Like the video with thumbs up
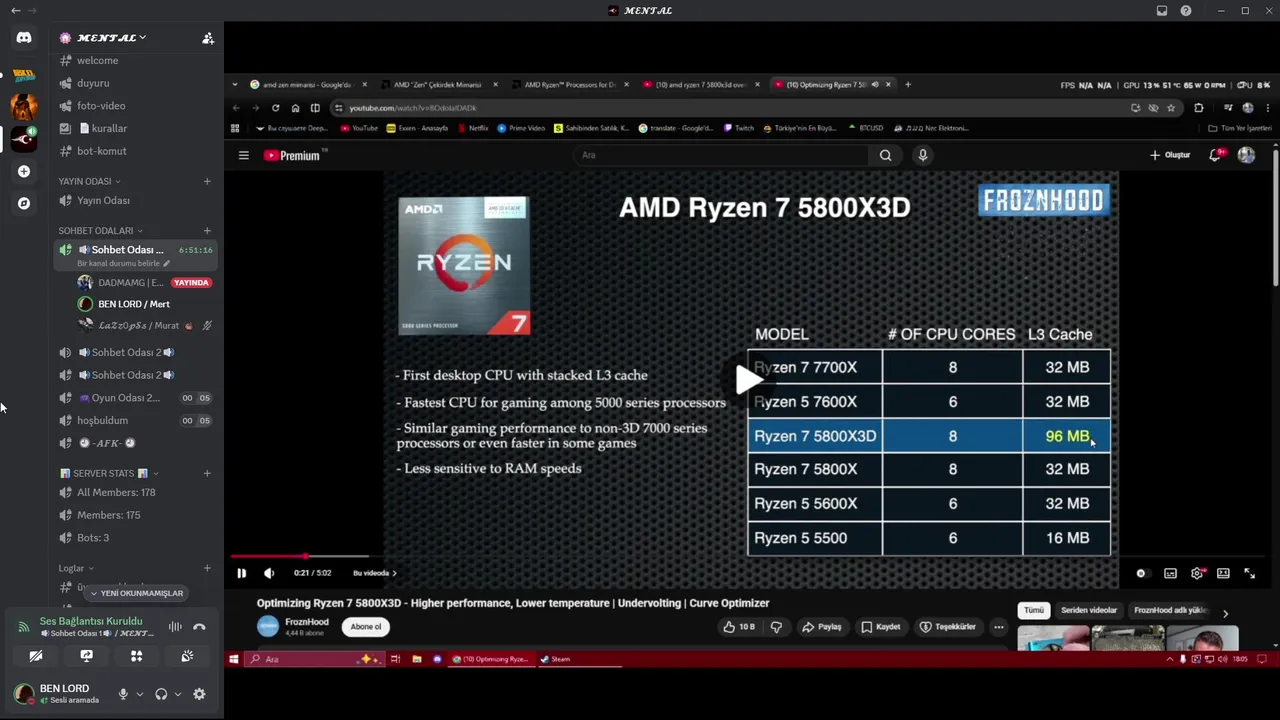 pos(740,627)
